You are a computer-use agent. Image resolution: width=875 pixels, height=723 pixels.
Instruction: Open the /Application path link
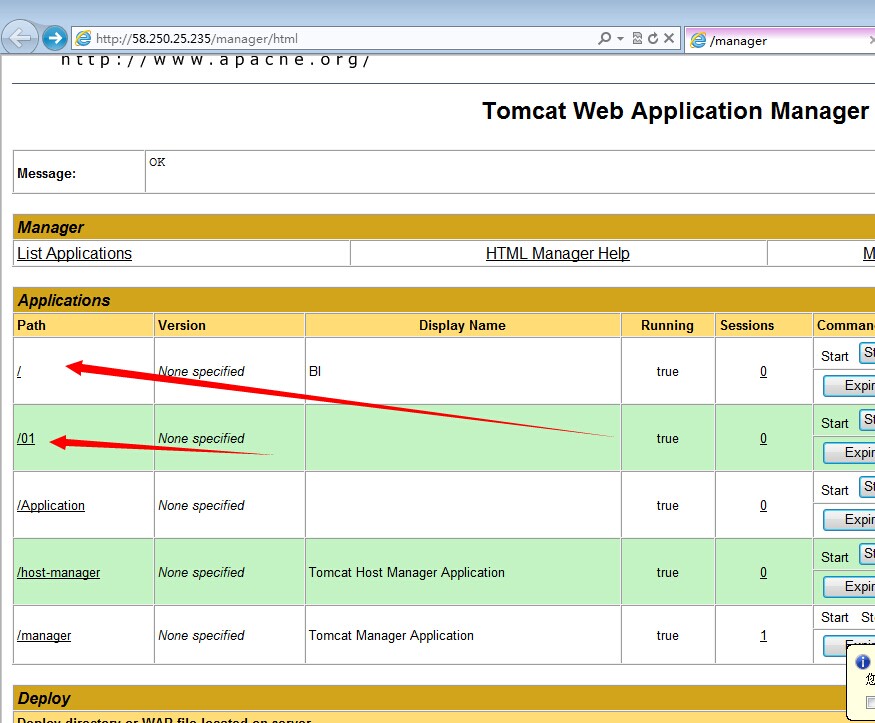(51, 505)
